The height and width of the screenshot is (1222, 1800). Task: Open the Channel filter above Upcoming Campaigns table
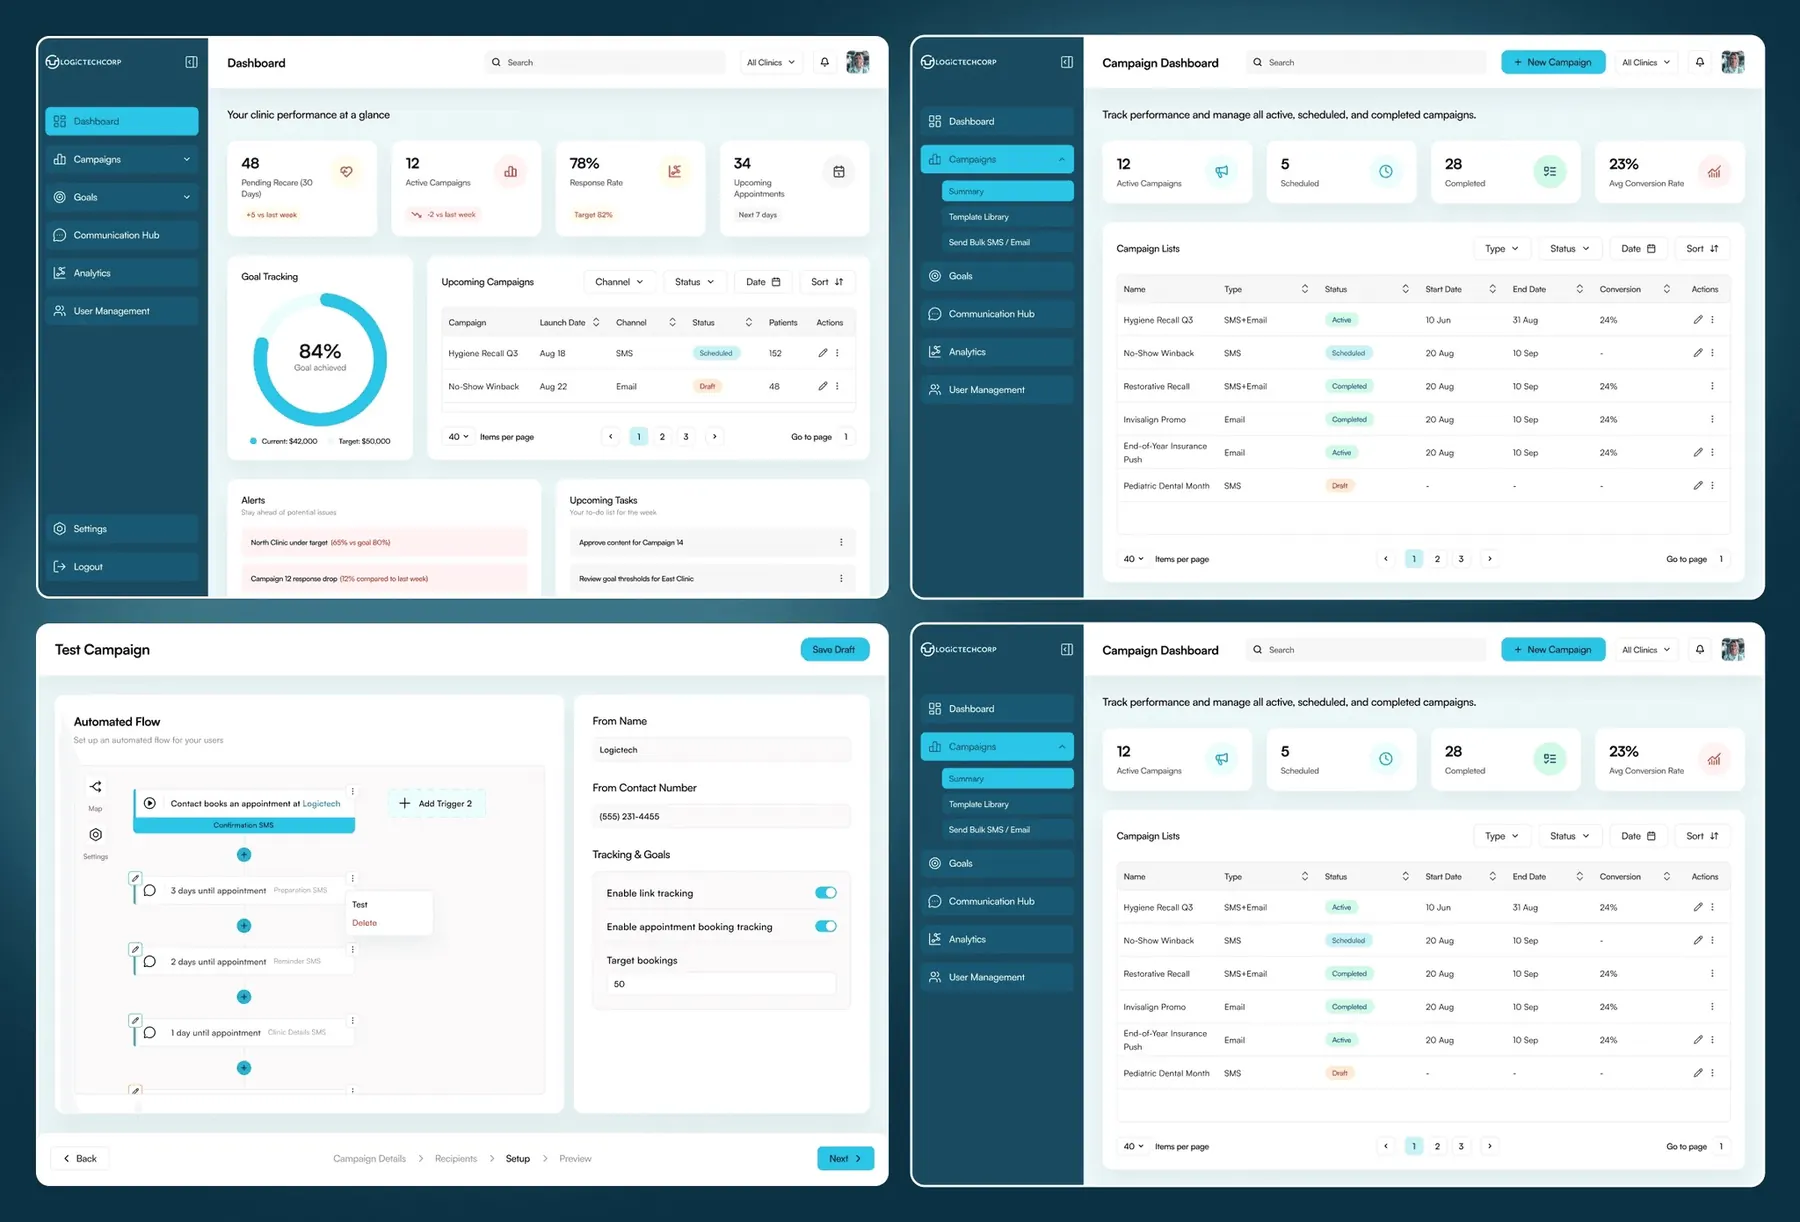[619, 282]
